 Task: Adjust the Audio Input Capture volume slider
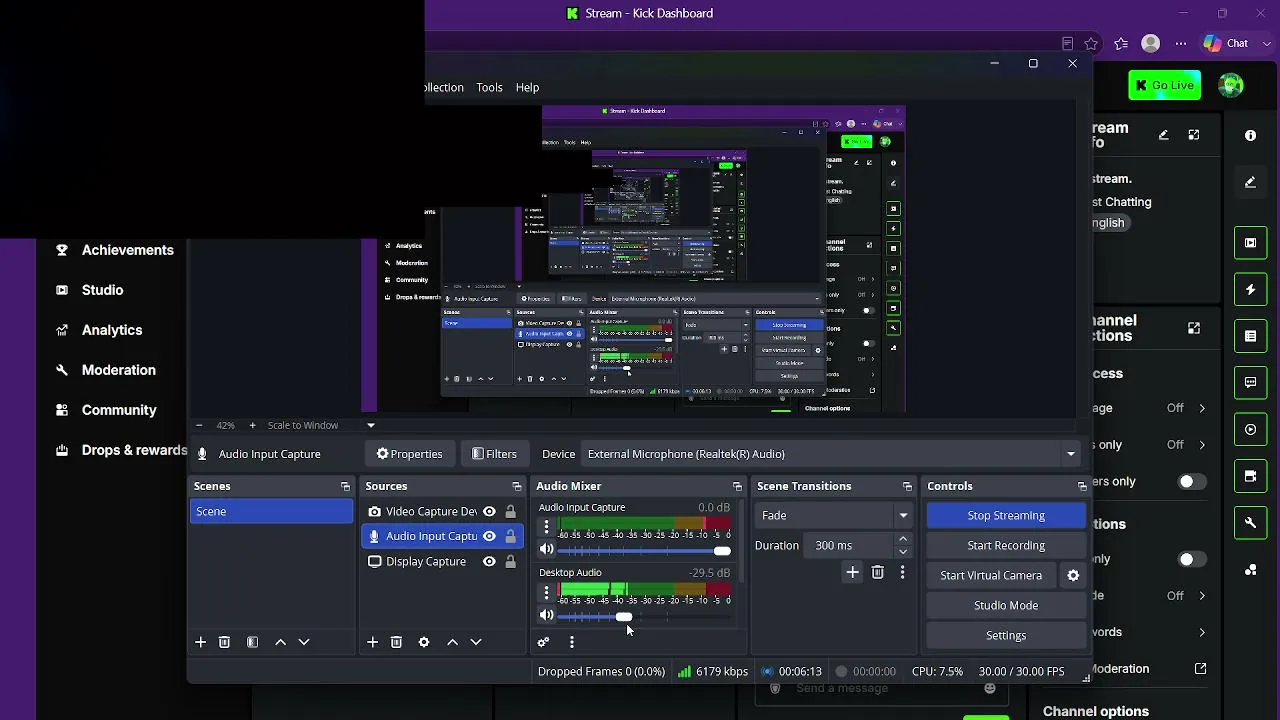tap(722, 550)
